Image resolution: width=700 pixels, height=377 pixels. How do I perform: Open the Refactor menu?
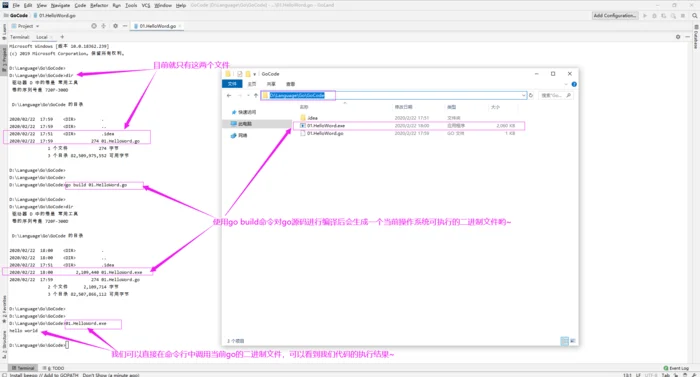point(99,5)
